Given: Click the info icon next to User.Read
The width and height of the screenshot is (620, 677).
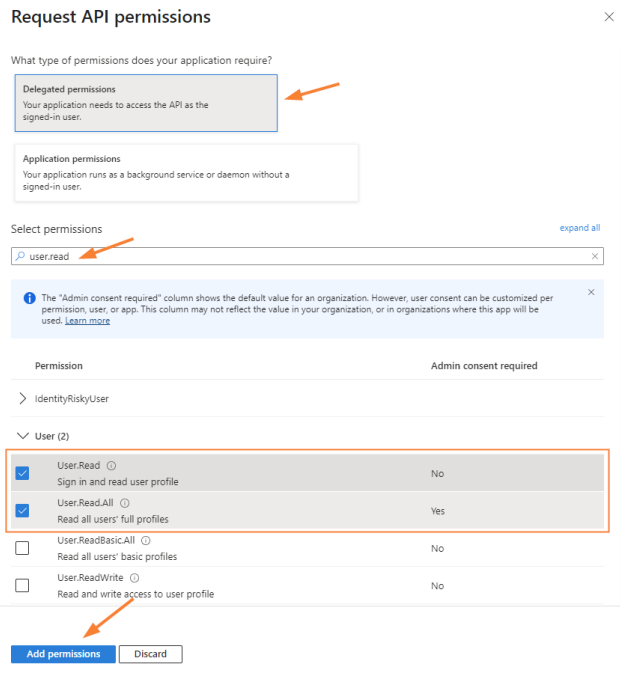Looking at the screenshot, I should [111, 466].
